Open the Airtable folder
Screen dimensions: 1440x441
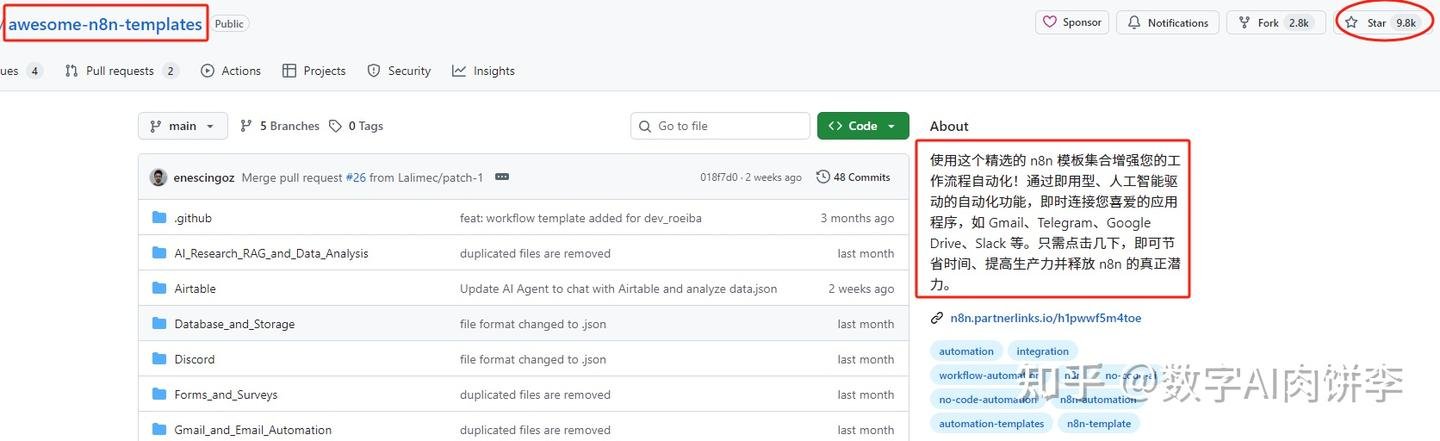pyautogui.click(x=195, y=289)
